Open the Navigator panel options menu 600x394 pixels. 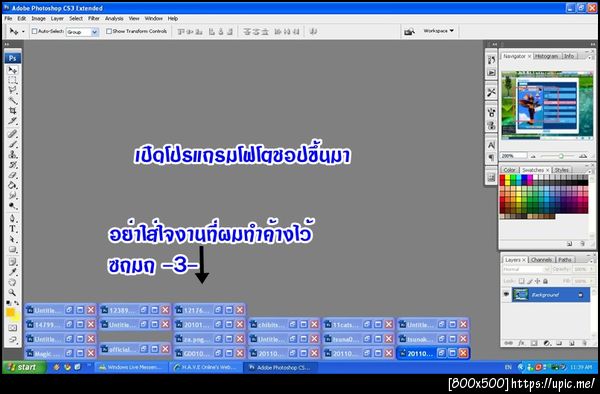click(590, 57)
